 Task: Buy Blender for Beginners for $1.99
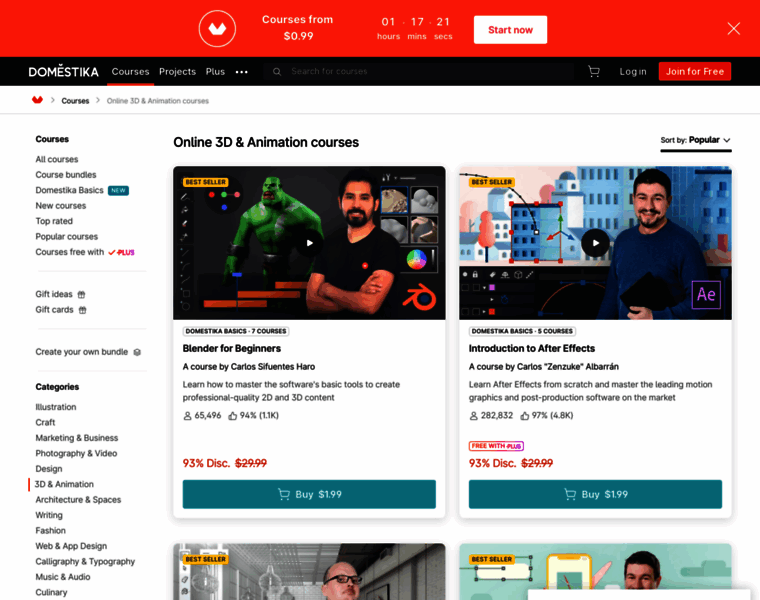coord(309,494)
